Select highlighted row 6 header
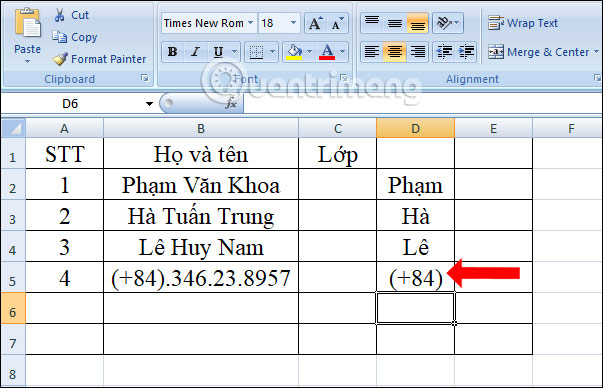 [13, 308]
